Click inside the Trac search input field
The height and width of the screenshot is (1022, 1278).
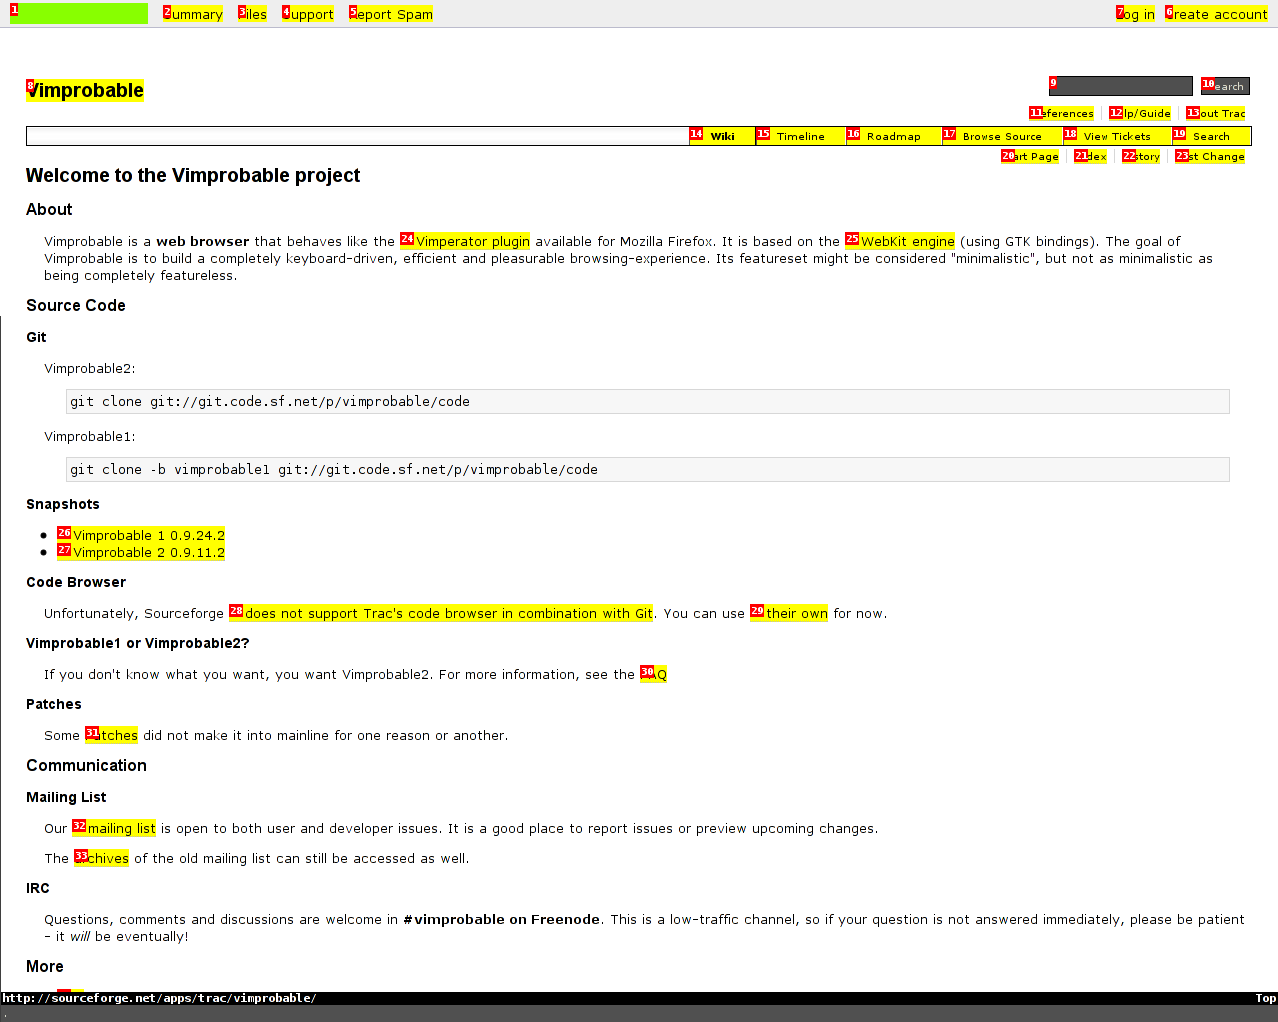point(1120,85)
